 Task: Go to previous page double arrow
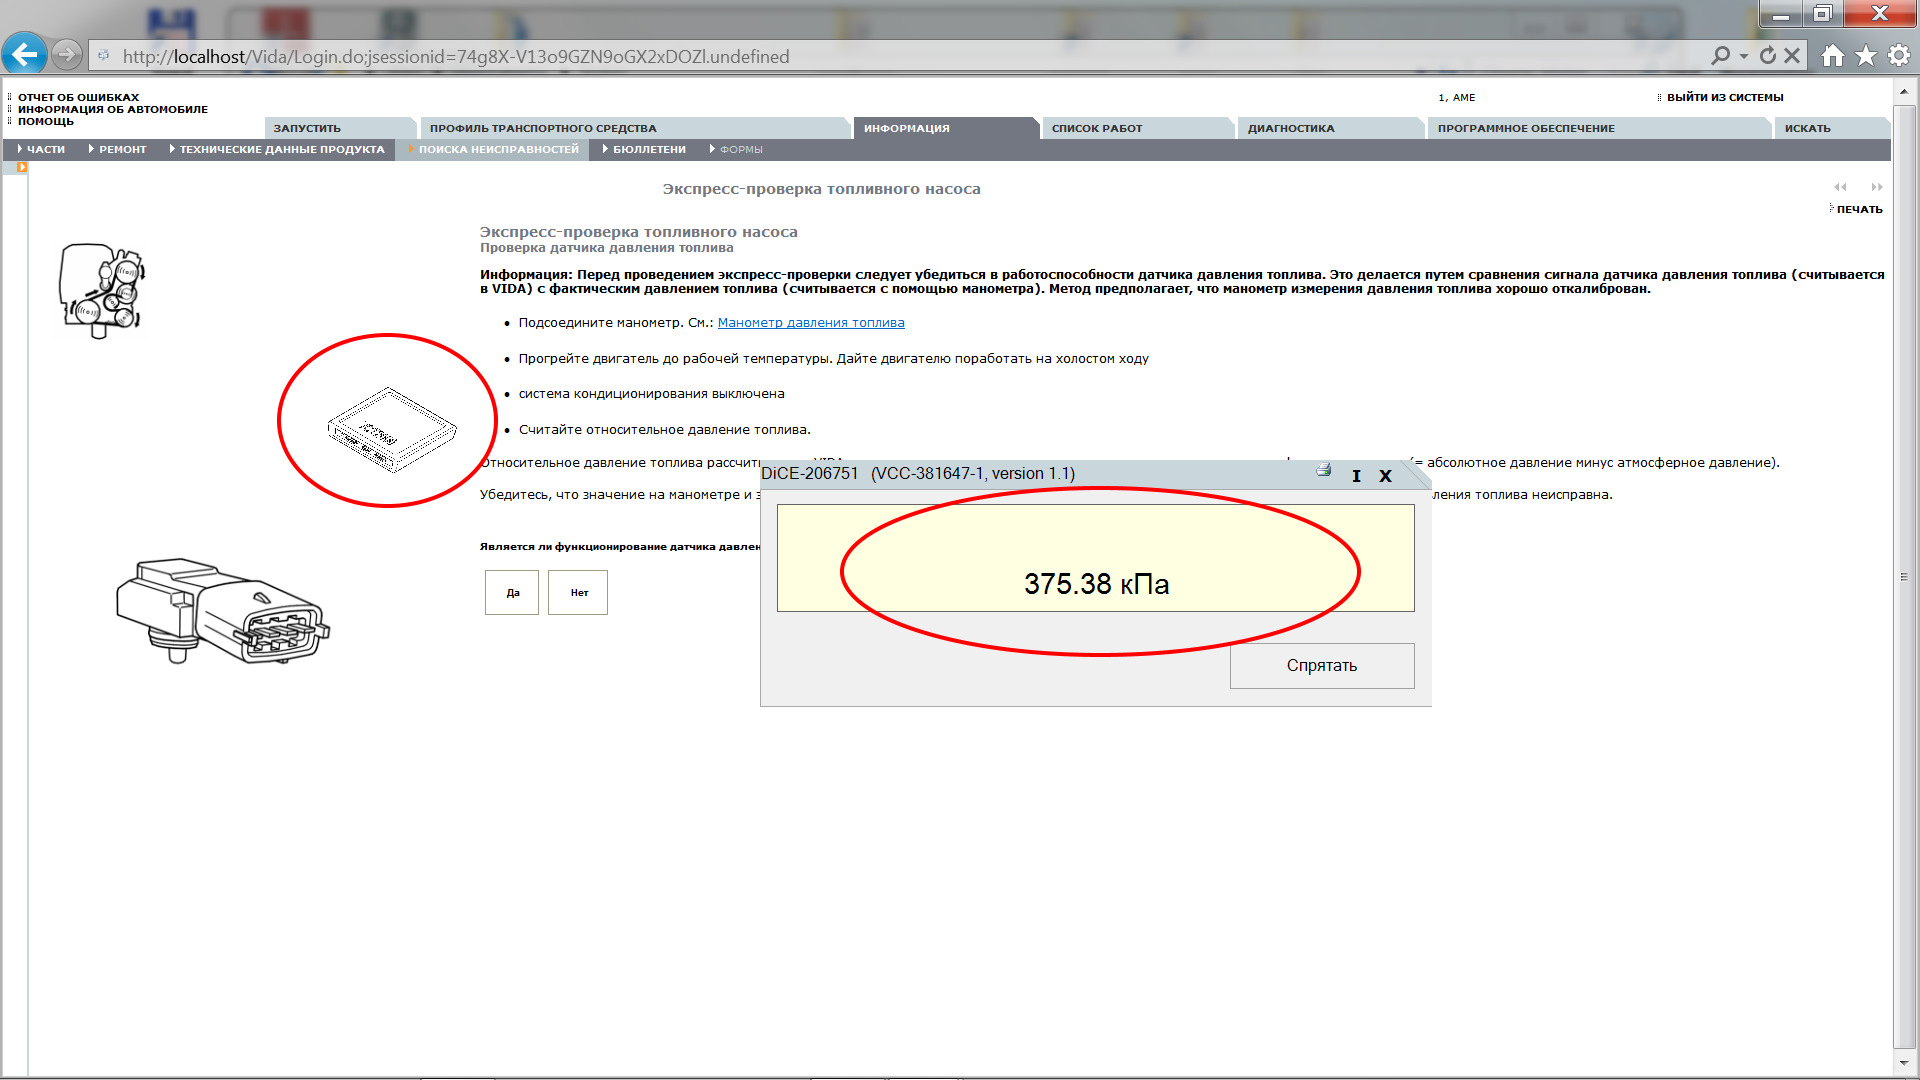(1840, 187)
